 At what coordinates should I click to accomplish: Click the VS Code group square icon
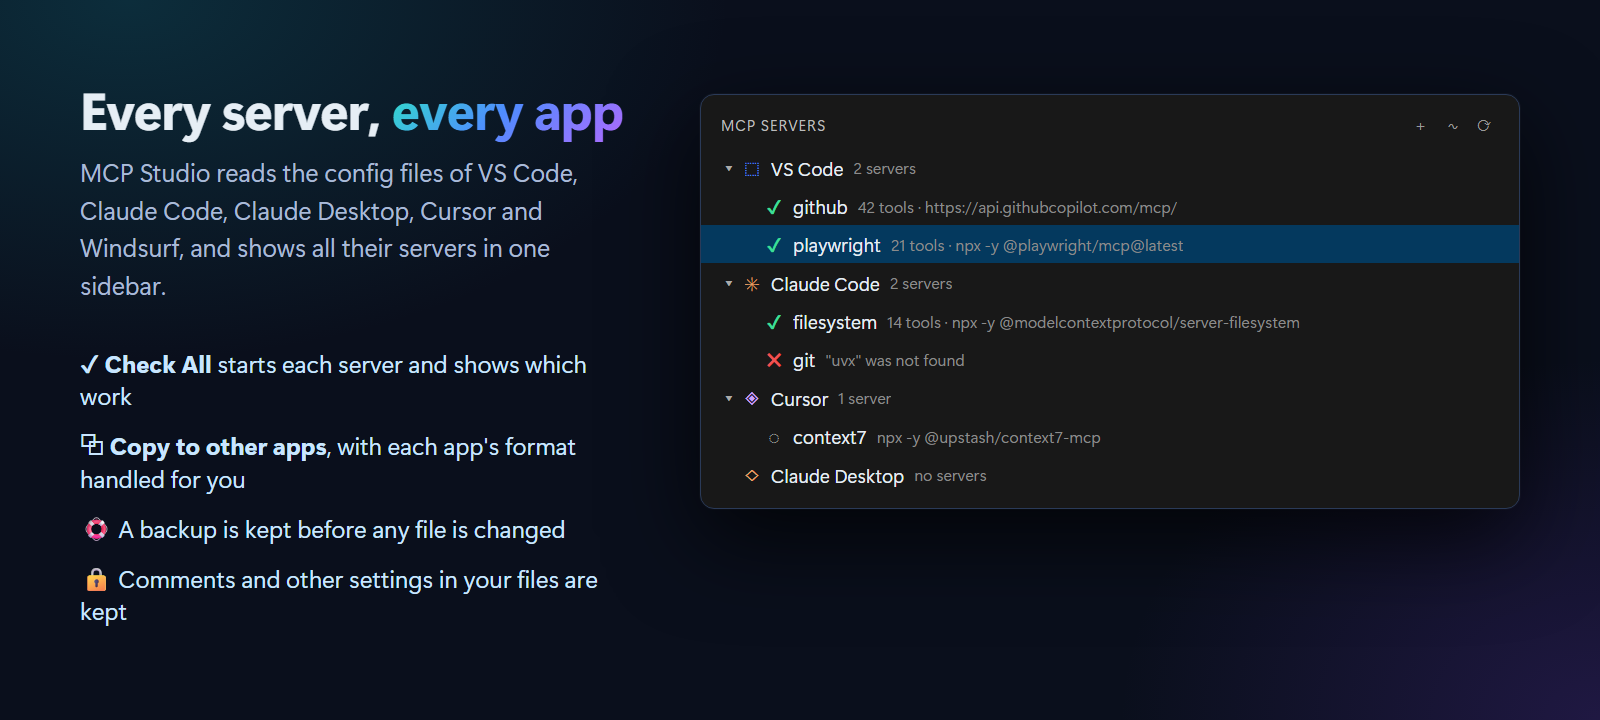(752, 169)
